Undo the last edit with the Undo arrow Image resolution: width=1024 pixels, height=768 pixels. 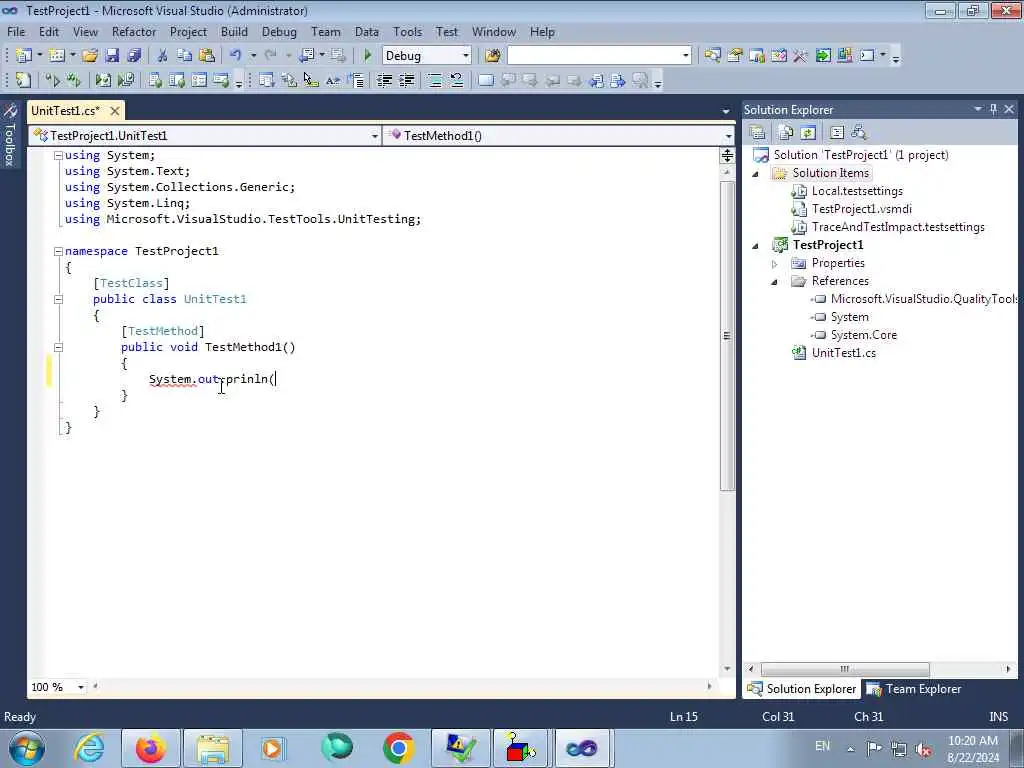(236, 56)
